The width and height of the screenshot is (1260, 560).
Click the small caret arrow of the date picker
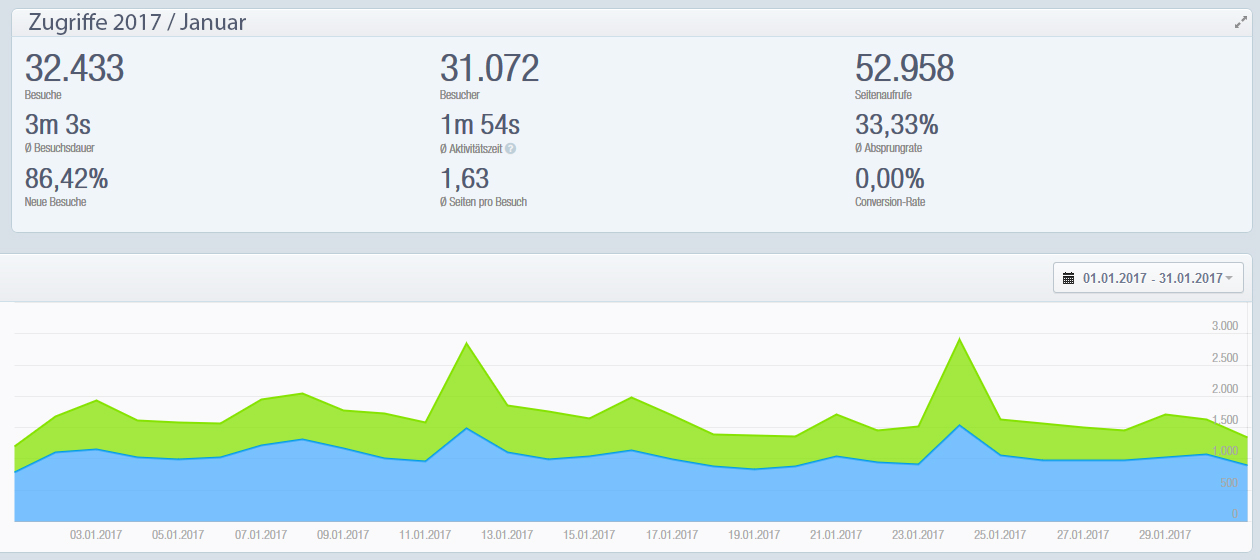pos(1229,278)
